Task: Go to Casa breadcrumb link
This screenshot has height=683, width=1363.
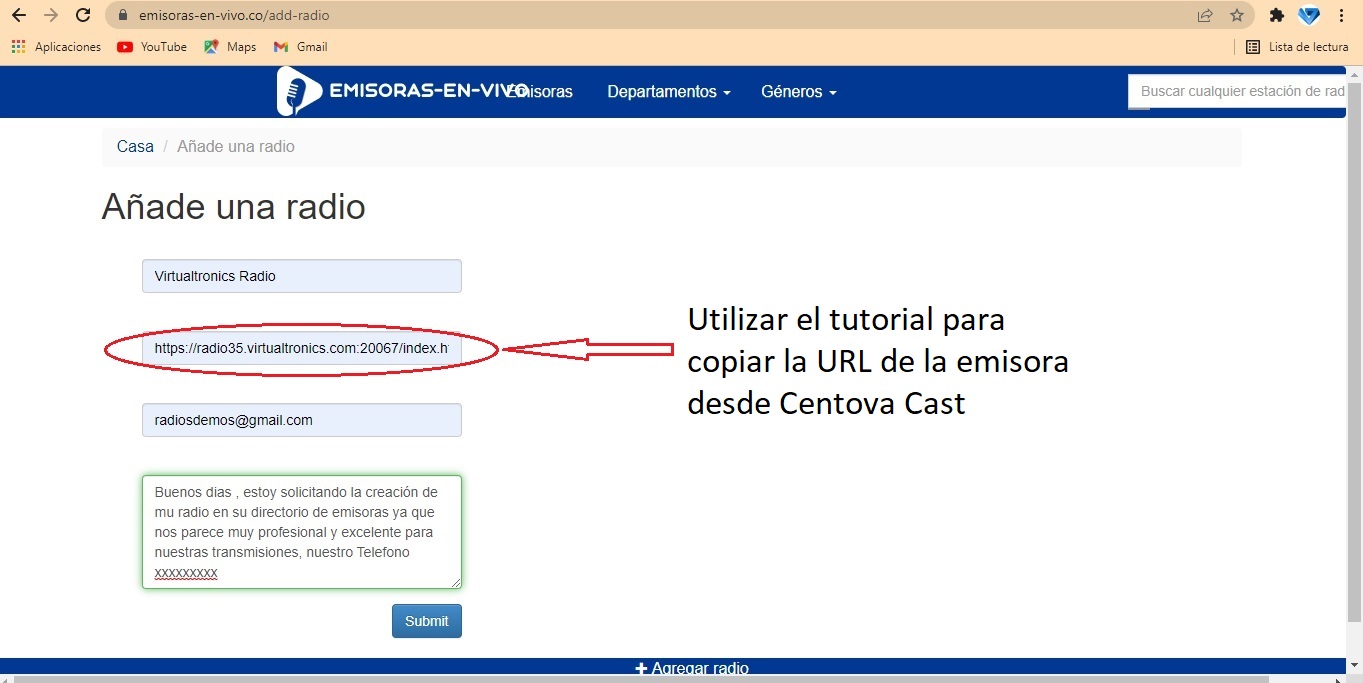Action: [135, 147]
